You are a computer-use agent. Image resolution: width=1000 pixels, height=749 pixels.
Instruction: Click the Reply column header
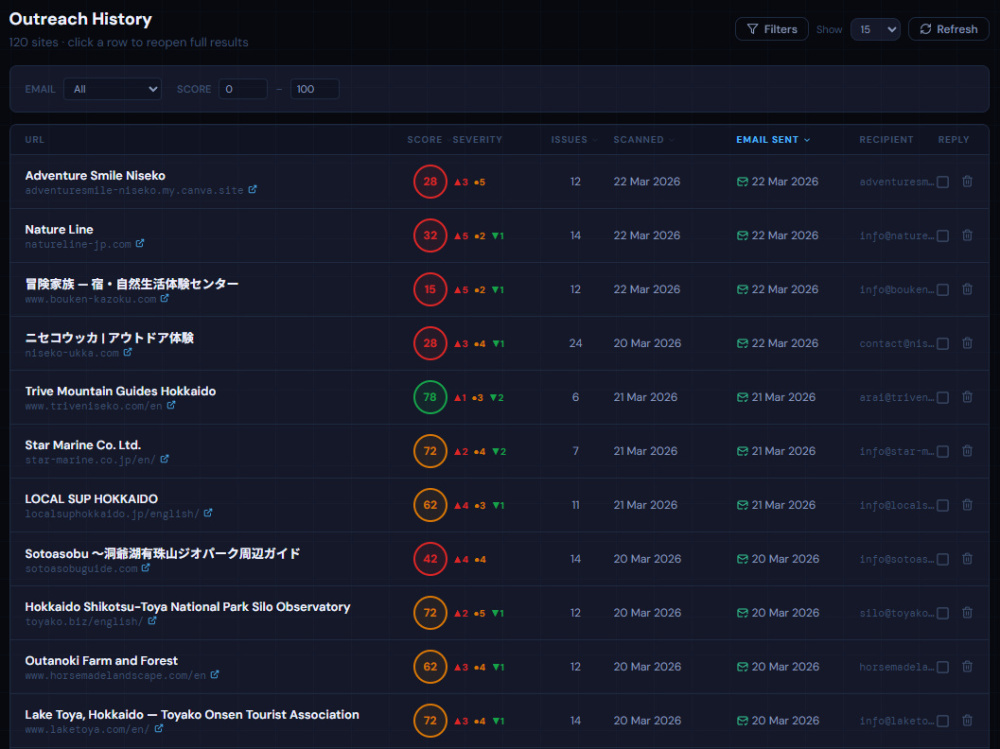[x=953, y=139]
